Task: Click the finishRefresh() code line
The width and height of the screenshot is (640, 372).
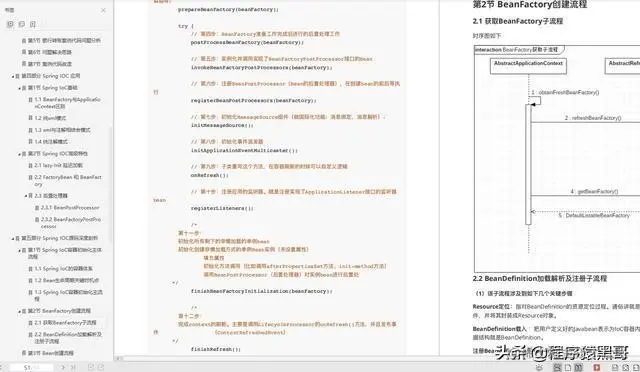Action: [216, 350]
